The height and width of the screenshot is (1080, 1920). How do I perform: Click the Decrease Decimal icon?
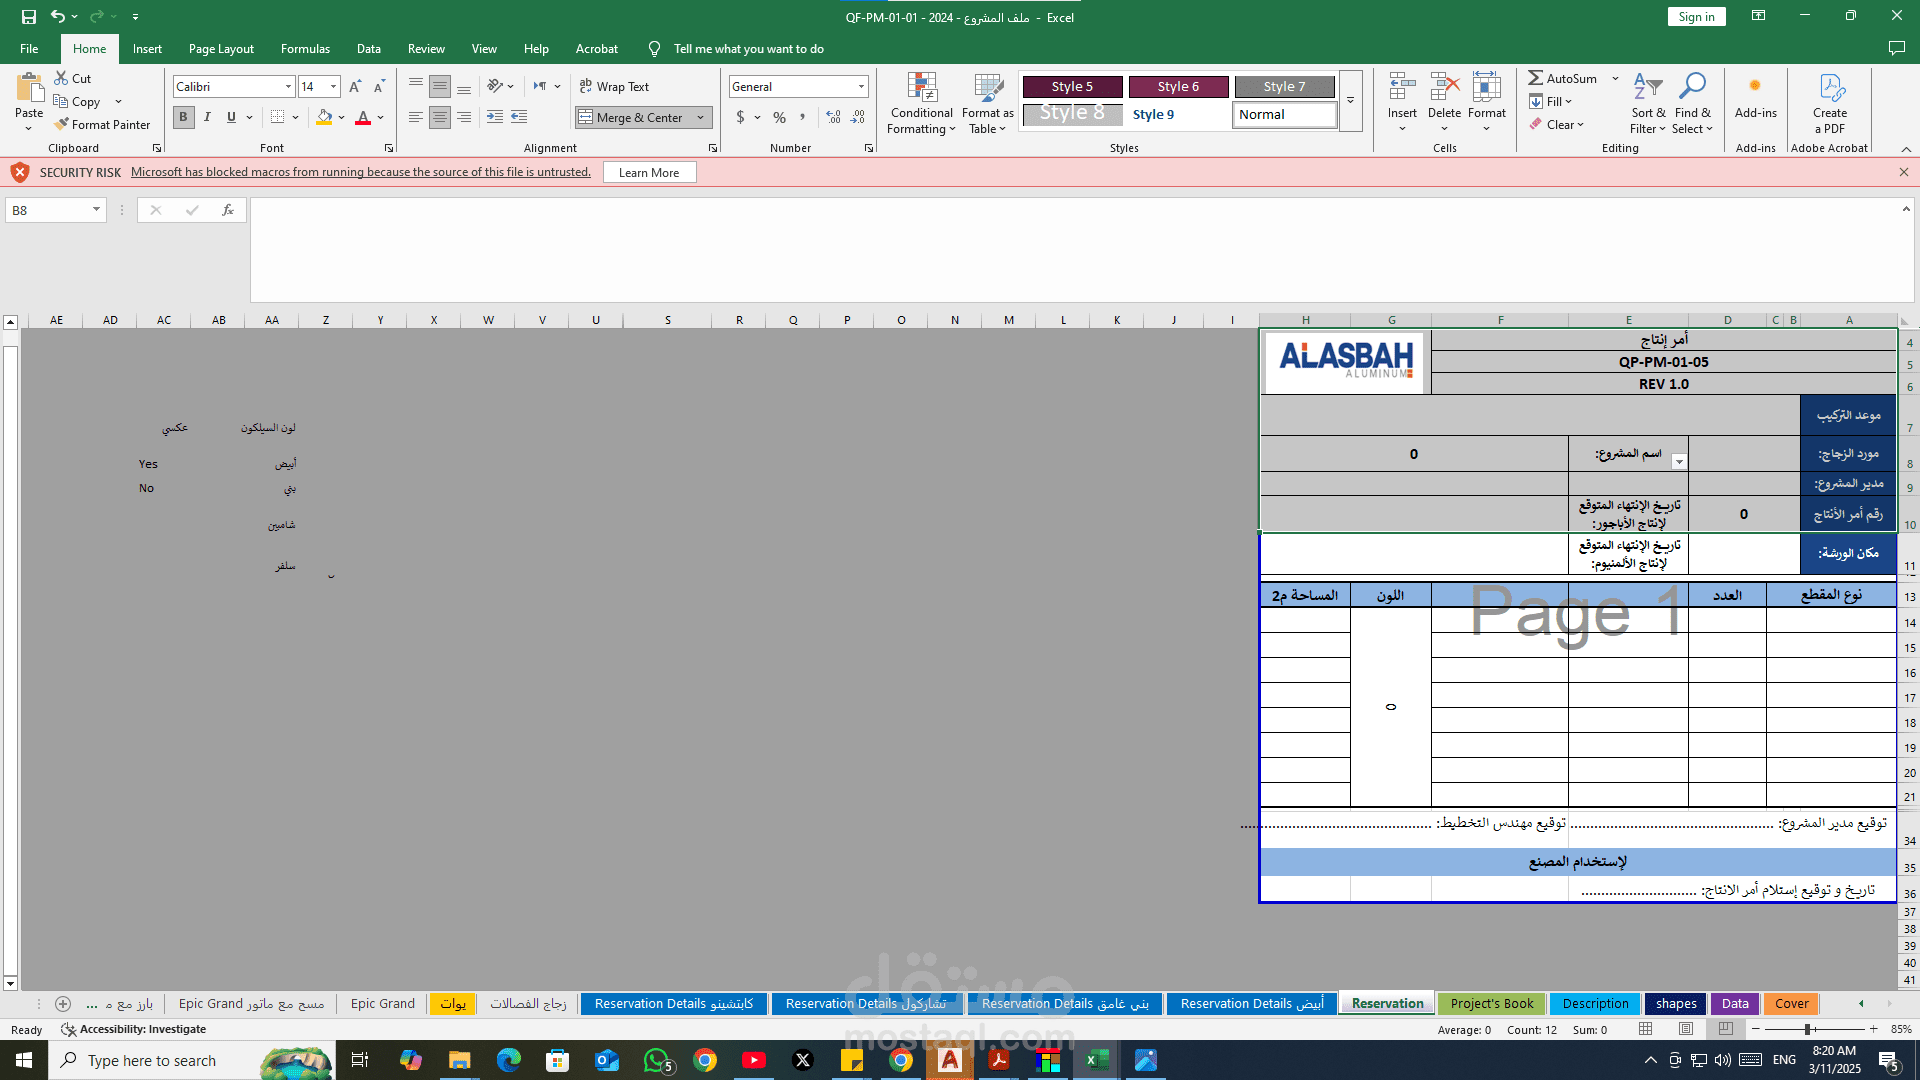click(858, 117)
